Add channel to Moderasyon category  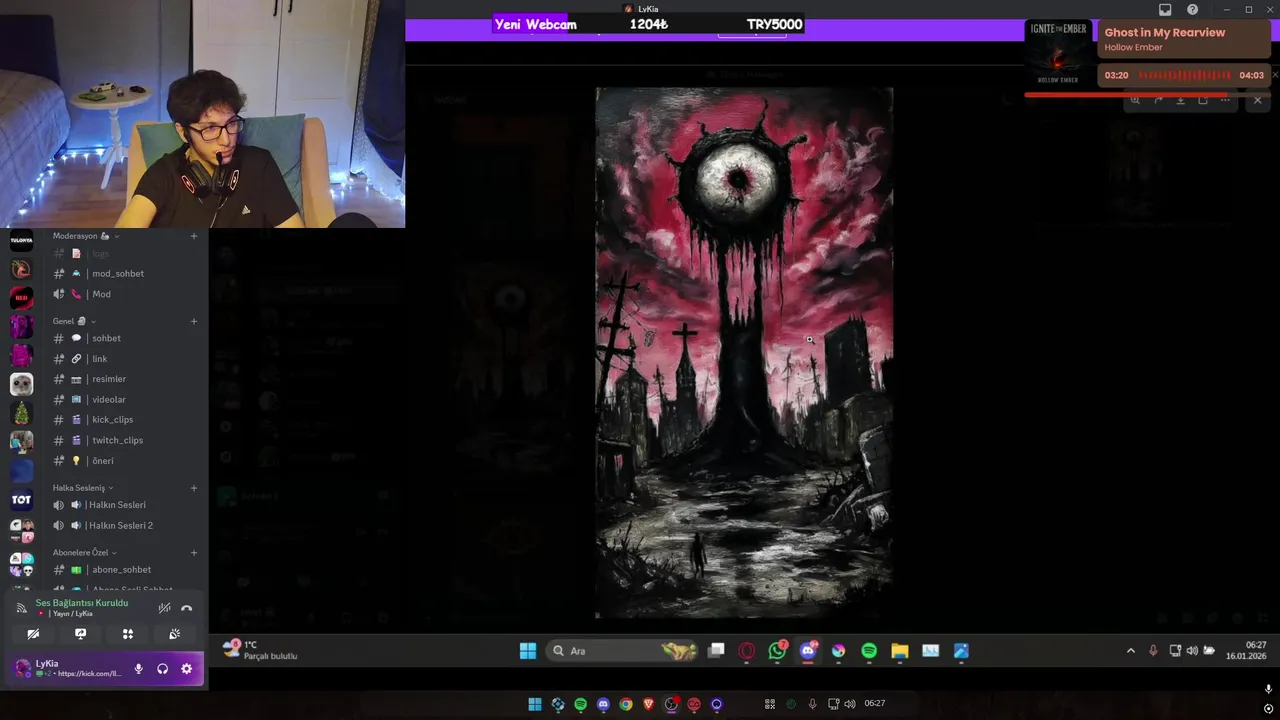pyautogui.click(x=194, y=236)
